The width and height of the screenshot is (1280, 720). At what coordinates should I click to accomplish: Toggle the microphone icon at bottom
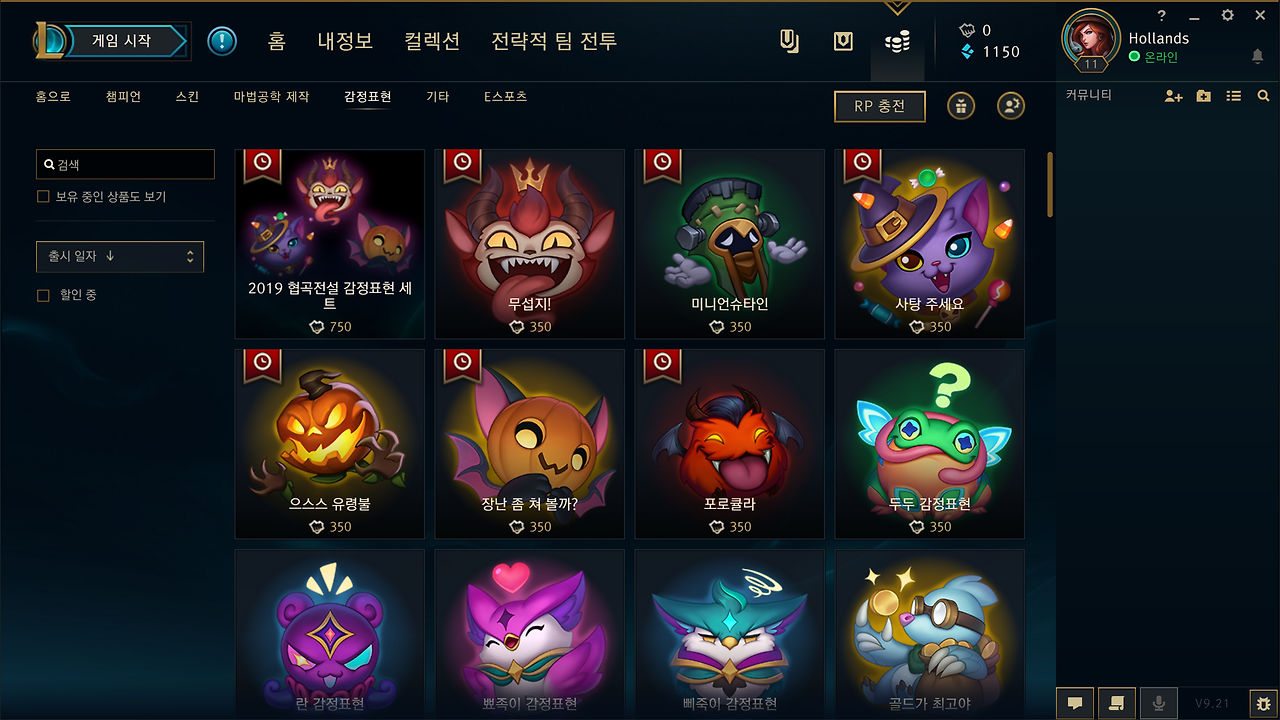coord(1159,703)
